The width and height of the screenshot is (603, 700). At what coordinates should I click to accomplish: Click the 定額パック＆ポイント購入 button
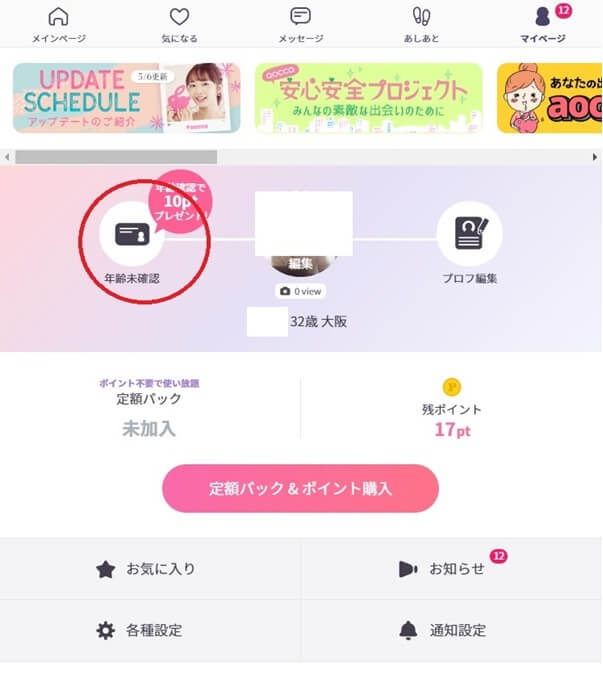coord(300,488)
